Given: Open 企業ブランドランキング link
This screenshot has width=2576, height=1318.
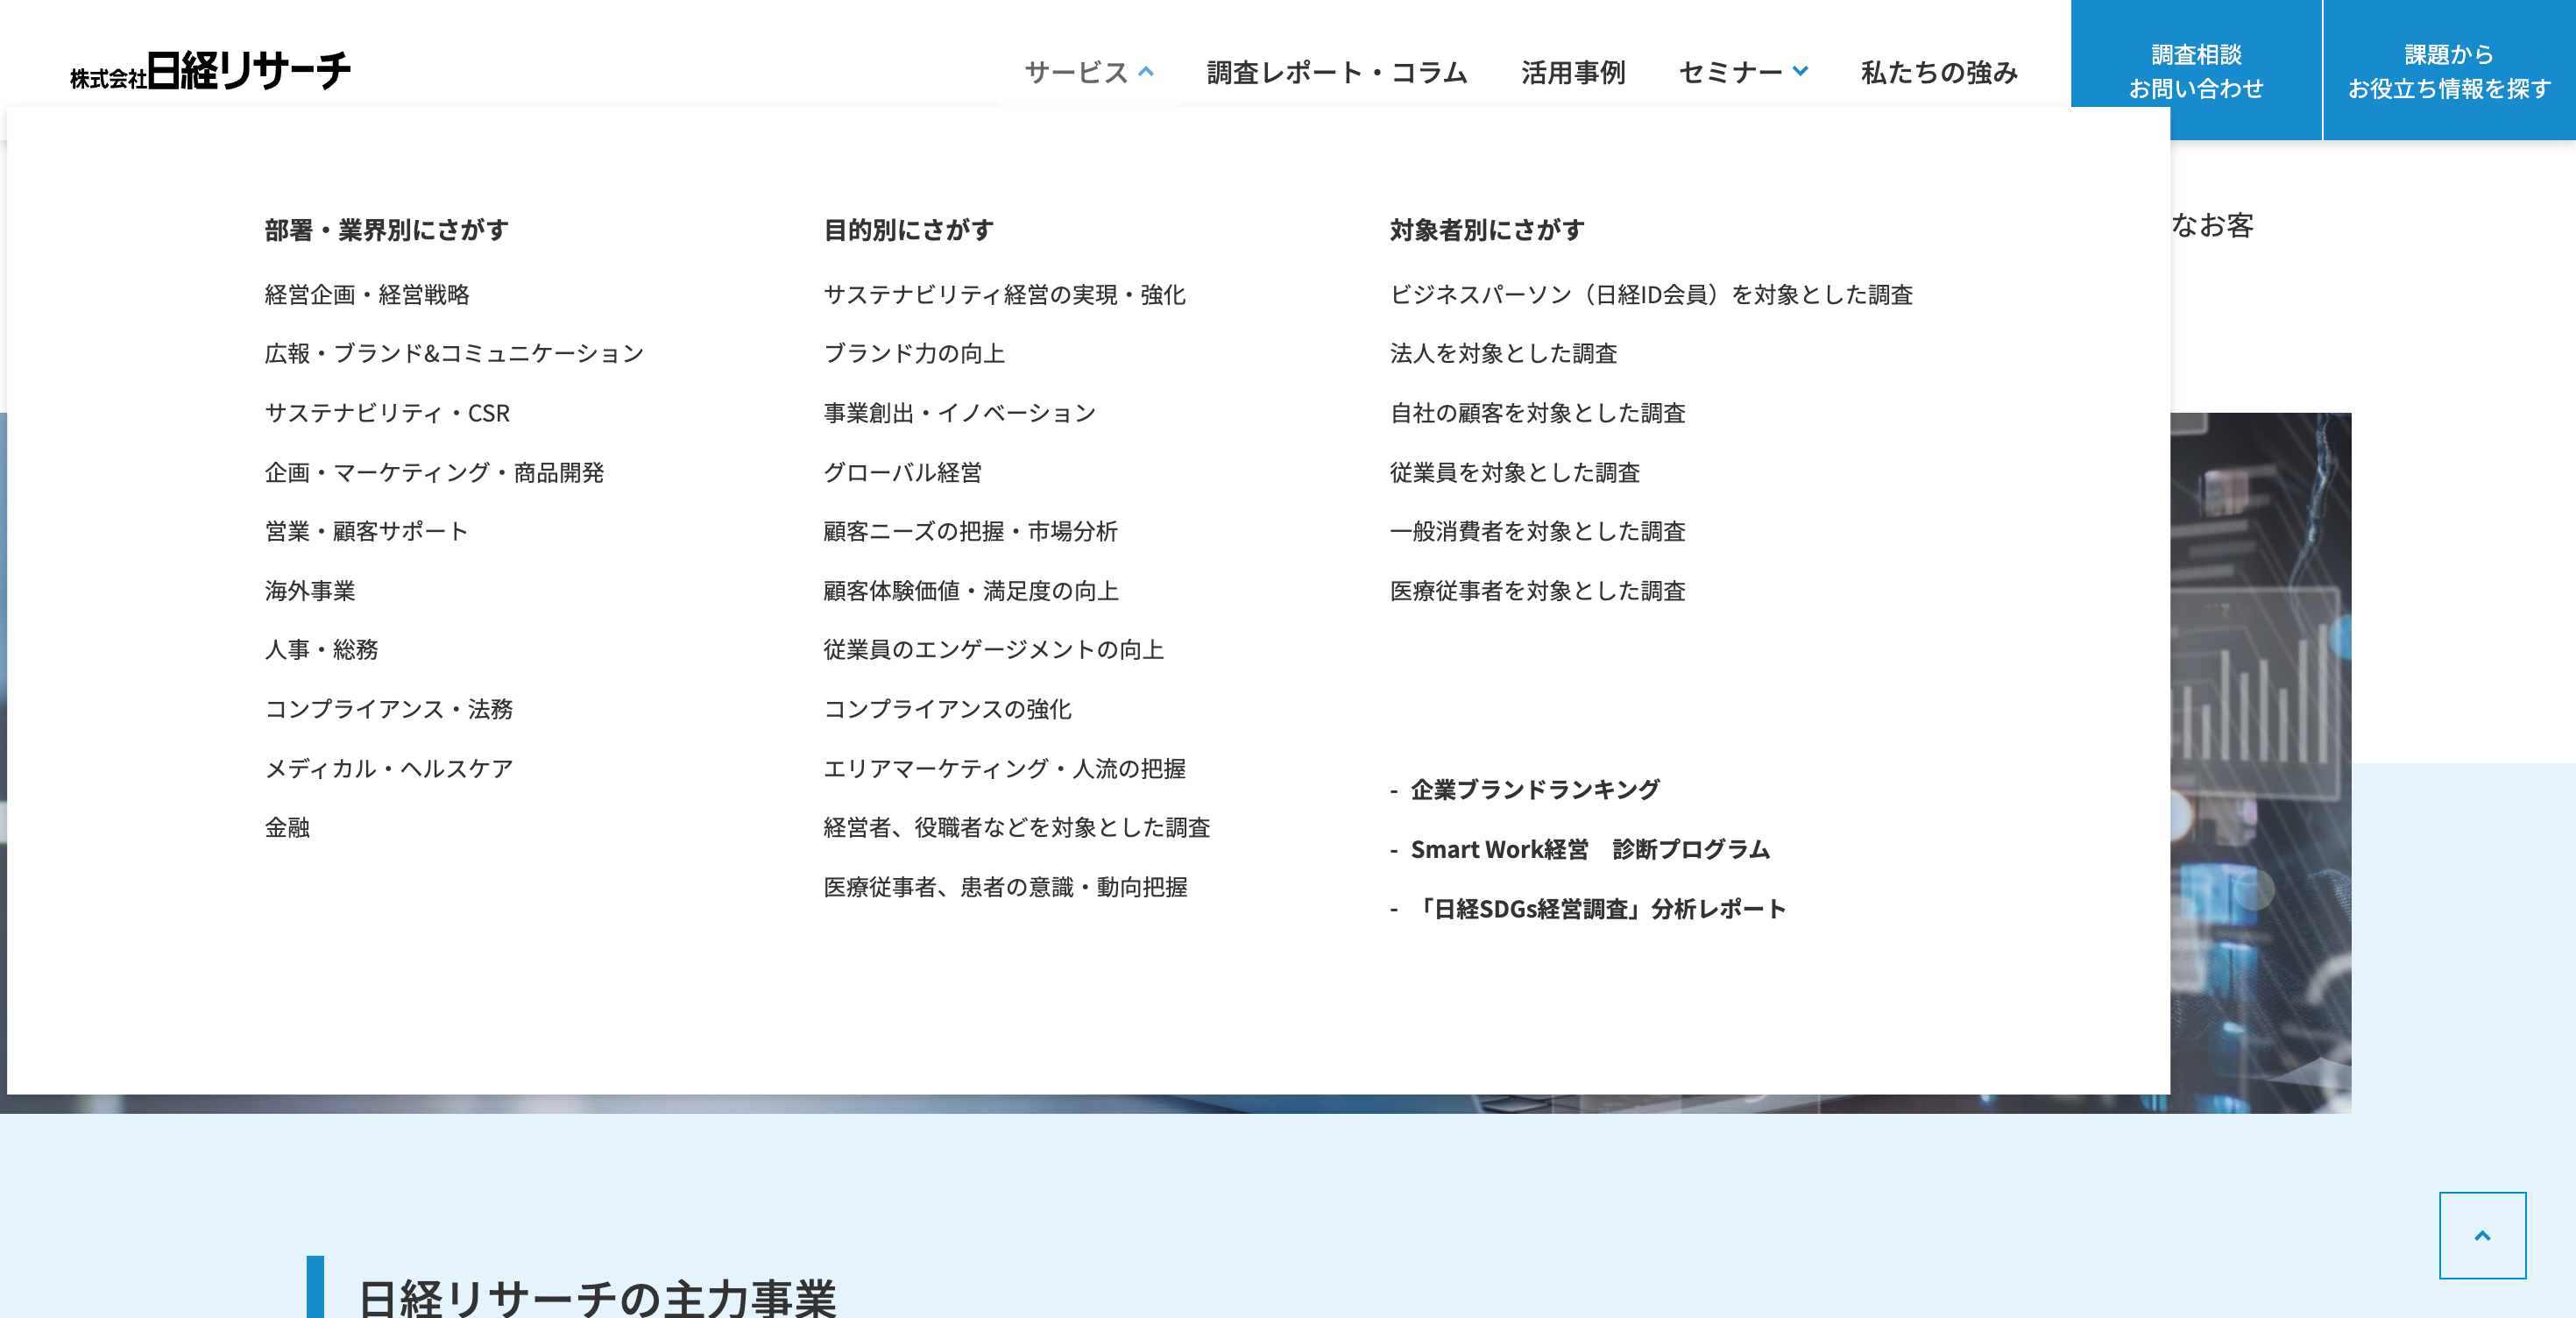Looking at the screenshot, I should 1534,790.
